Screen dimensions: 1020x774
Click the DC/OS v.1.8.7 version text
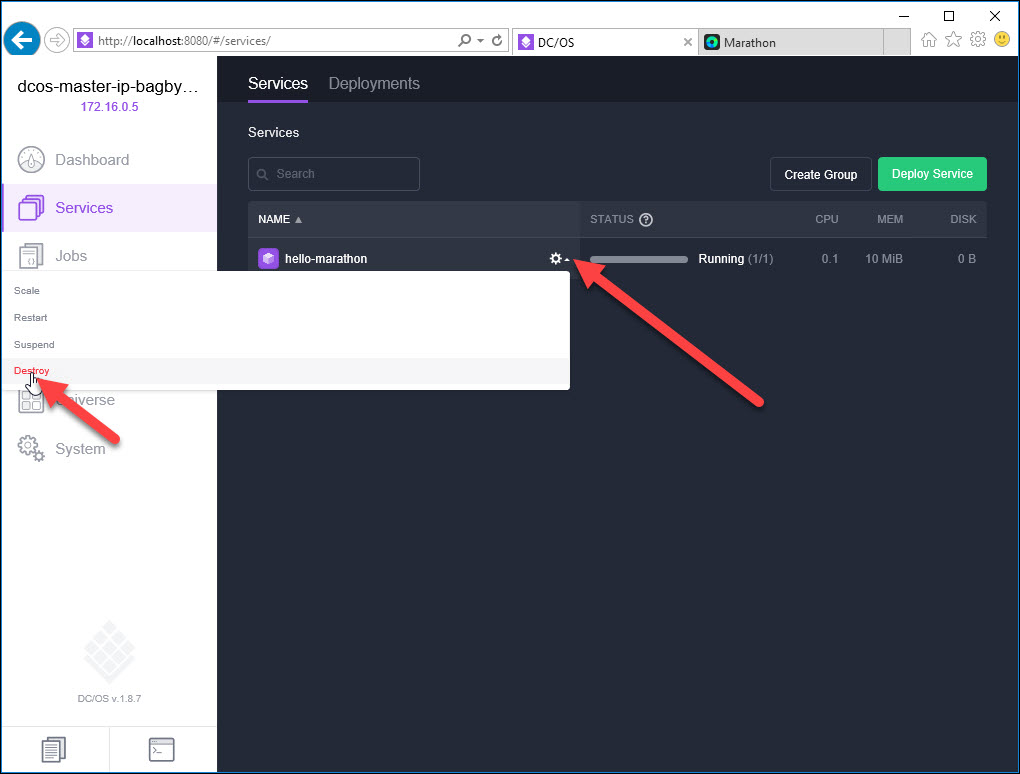(109, 699)
